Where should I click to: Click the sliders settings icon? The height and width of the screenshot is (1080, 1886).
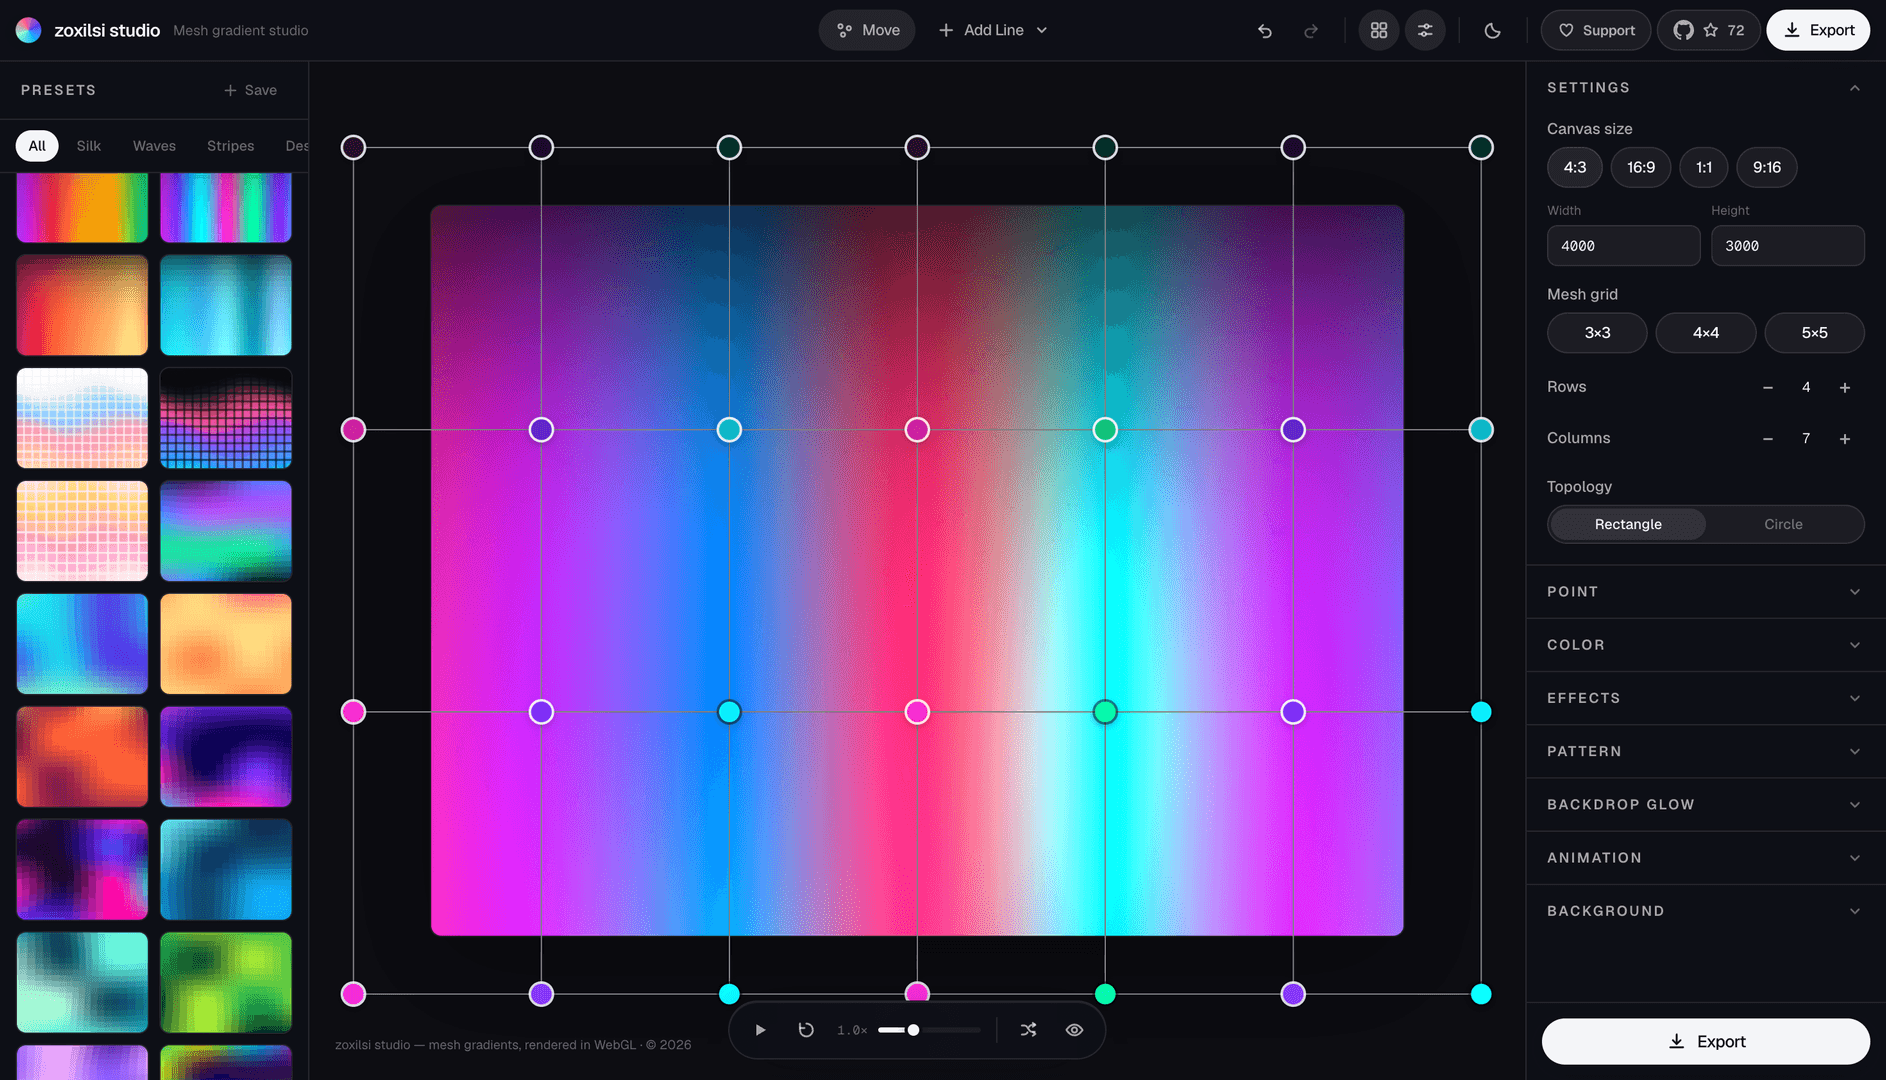(x=1425, y=31)
